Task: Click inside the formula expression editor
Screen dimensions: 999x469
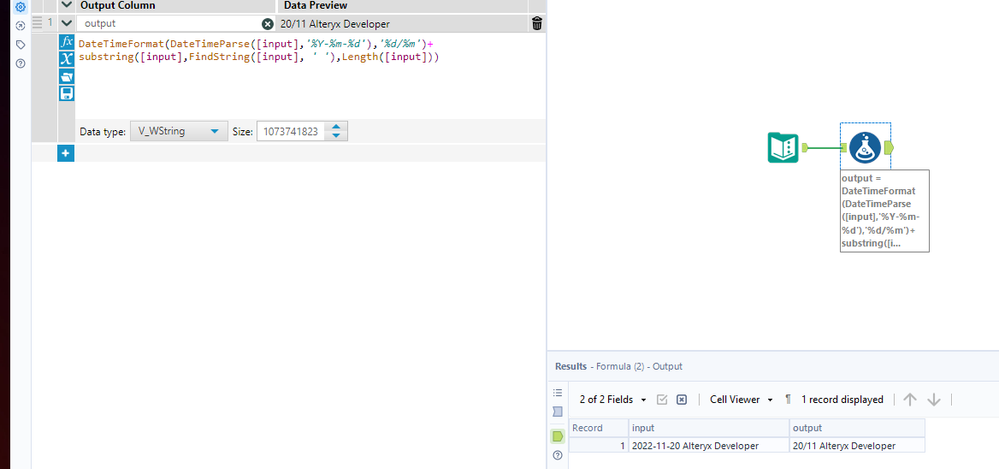Action: [310, 76]
